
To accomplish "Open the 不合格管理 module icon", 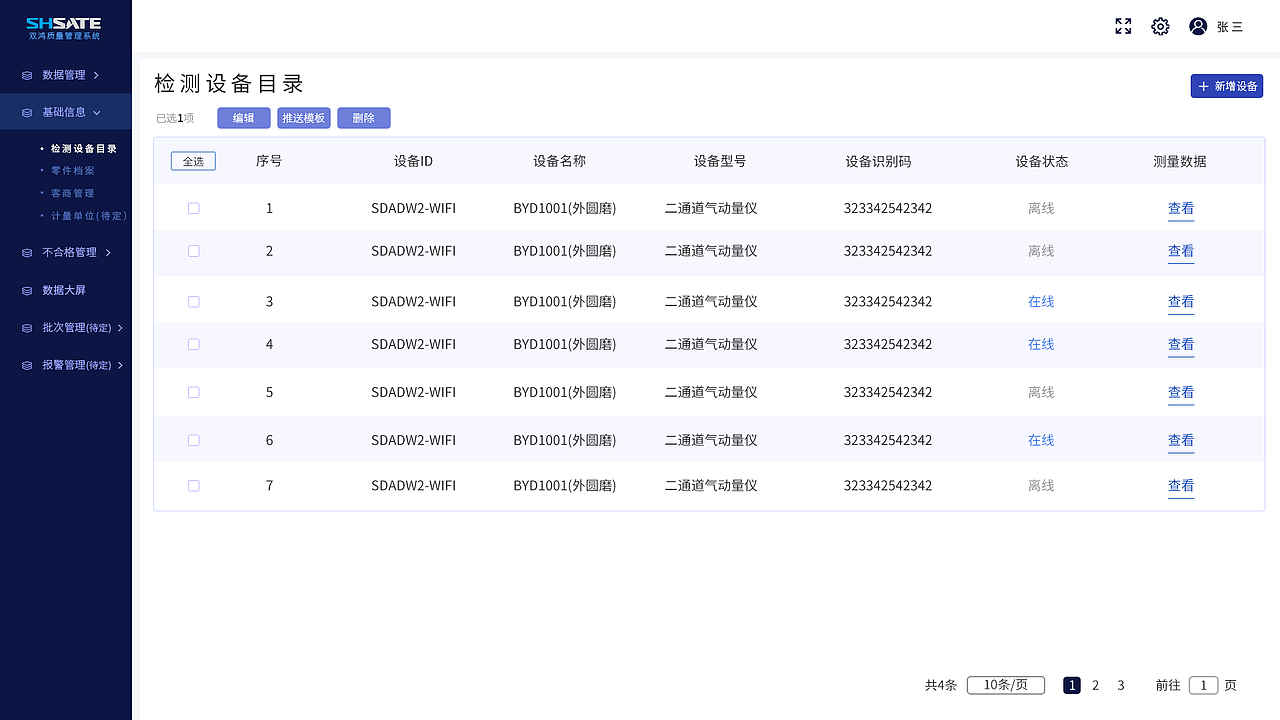I will [x=24, y=252].
